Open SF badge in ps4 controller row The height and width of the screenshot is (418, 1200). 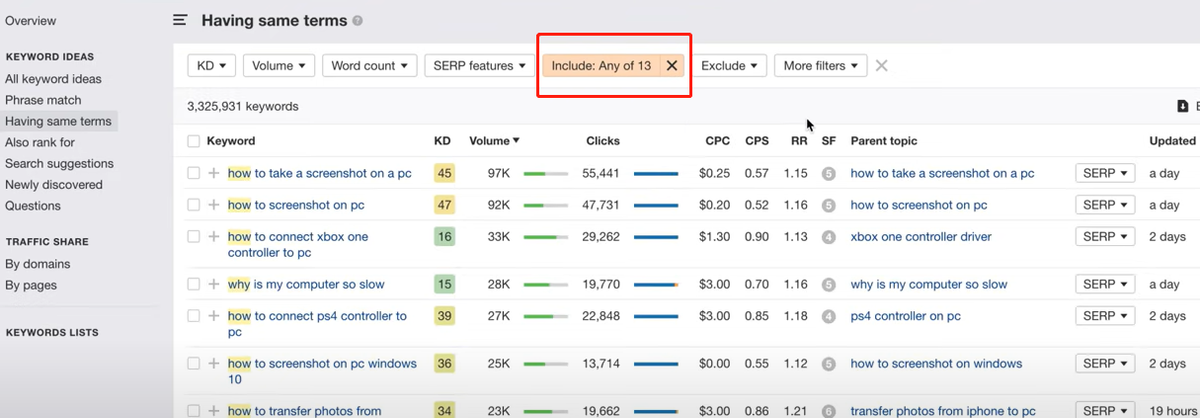click(x=828, y=317)
